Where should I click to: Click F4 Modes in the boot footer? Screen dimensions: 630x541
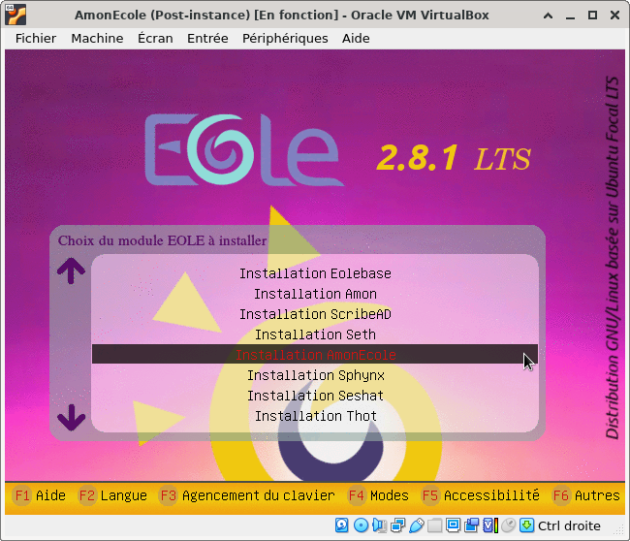click(x=378, y=495)
